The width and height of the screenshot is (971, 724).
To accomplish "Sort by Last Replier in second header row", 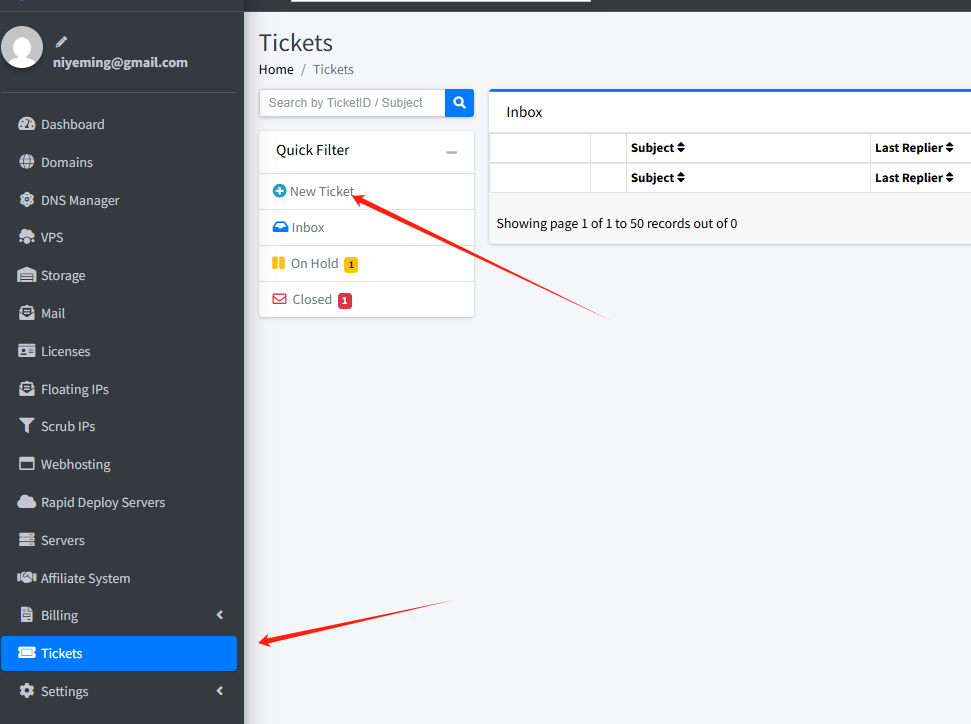I will [x=914, y=177].
